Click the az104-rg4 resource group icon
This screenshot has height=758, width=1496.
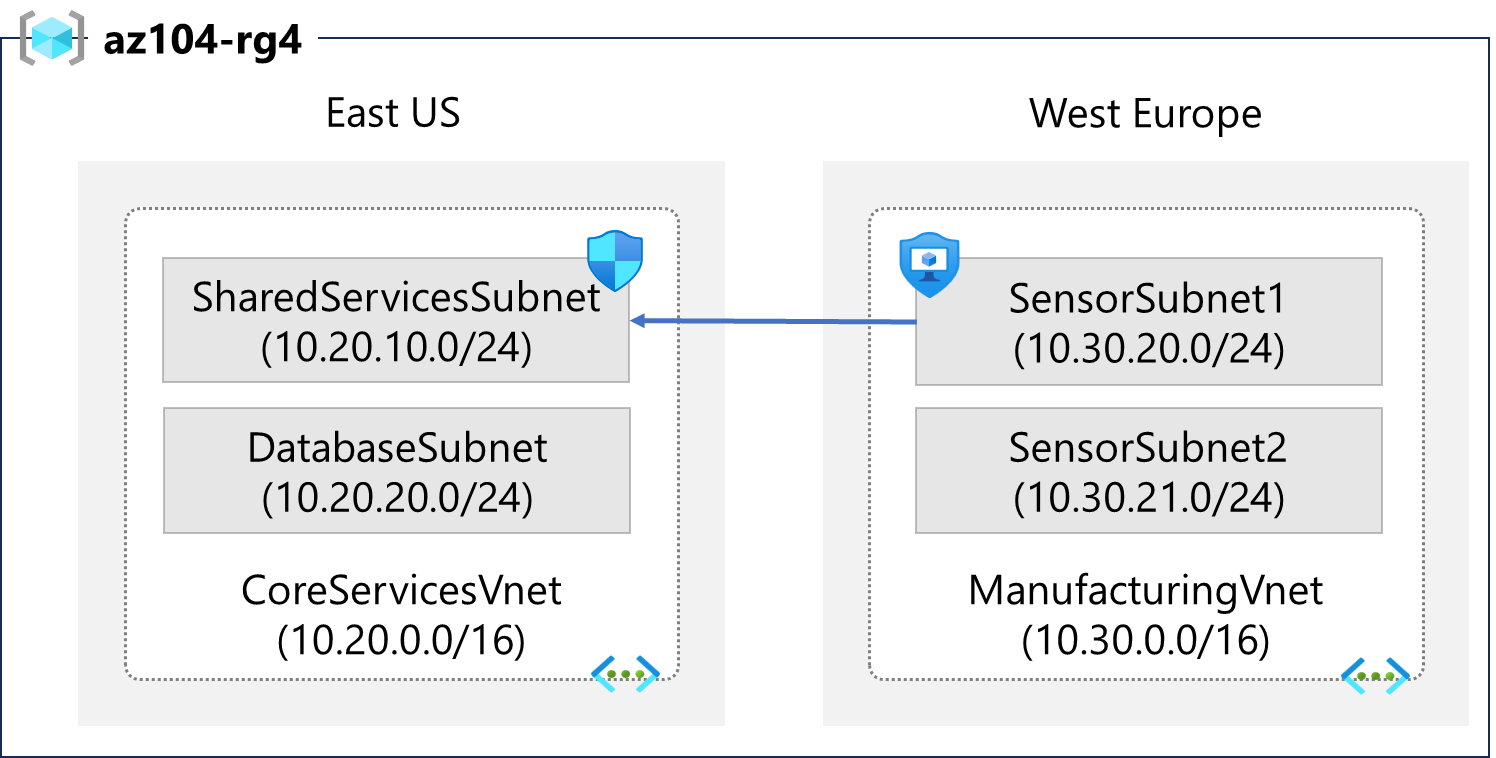coord(52,39)
